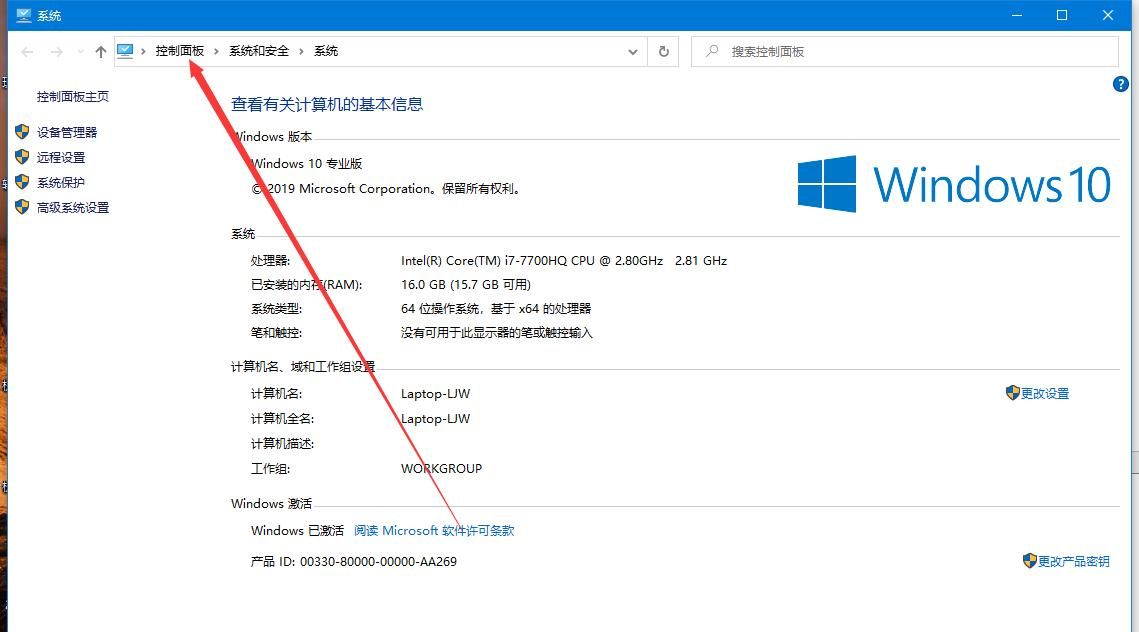Viewport: 1139px width, 632px height.
Task: Click shield icon beside 高级系统设置
Action: point(22,207)
